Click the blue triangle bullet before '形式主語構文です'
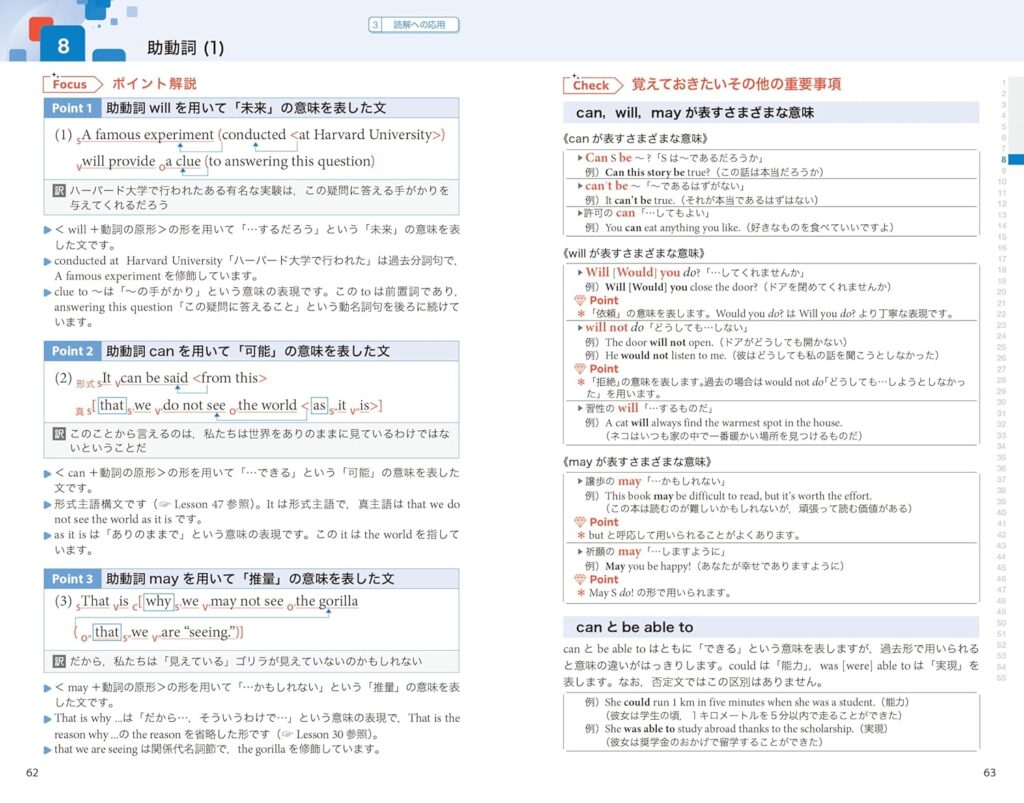 pyautogui.click(x=48, y=505)
